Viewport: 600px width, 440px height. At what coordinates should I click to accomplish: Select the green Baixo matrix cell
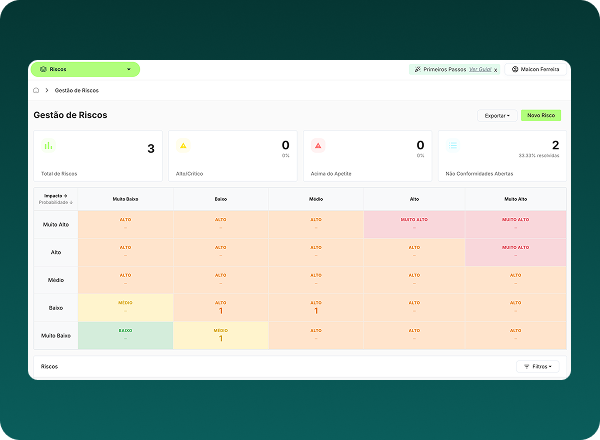click(x=125, y=333)
